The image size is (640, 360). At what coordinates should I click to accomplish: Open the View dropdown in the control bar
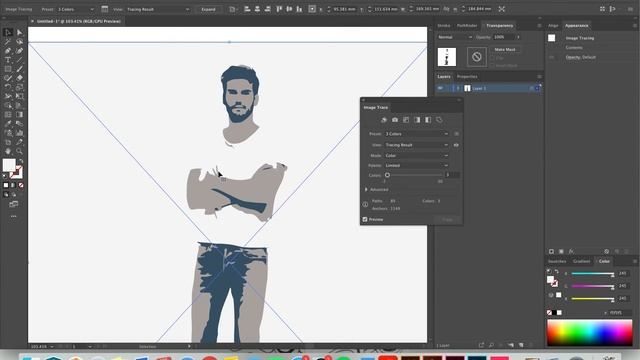tap(158, 9)
